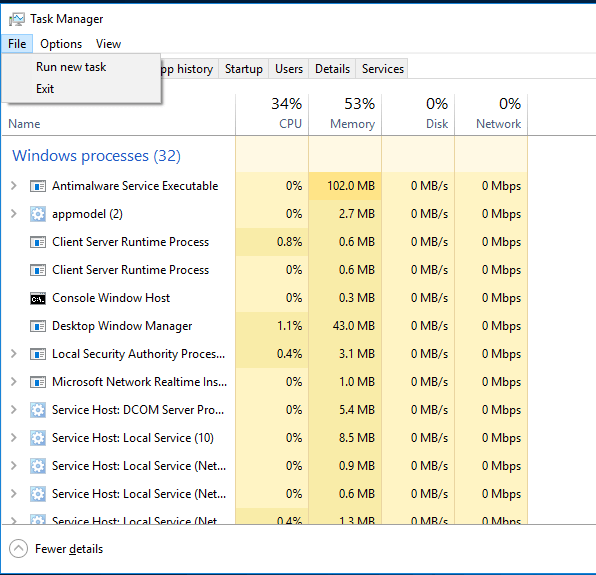Click the Antimalware Service Executable process icon
The width and height of the screenshot is (596, 575).
pyautogui.click(x=38, y=186)
